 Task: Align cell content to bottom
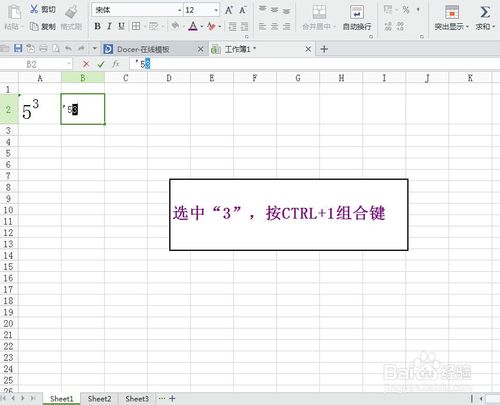point(286,11)
